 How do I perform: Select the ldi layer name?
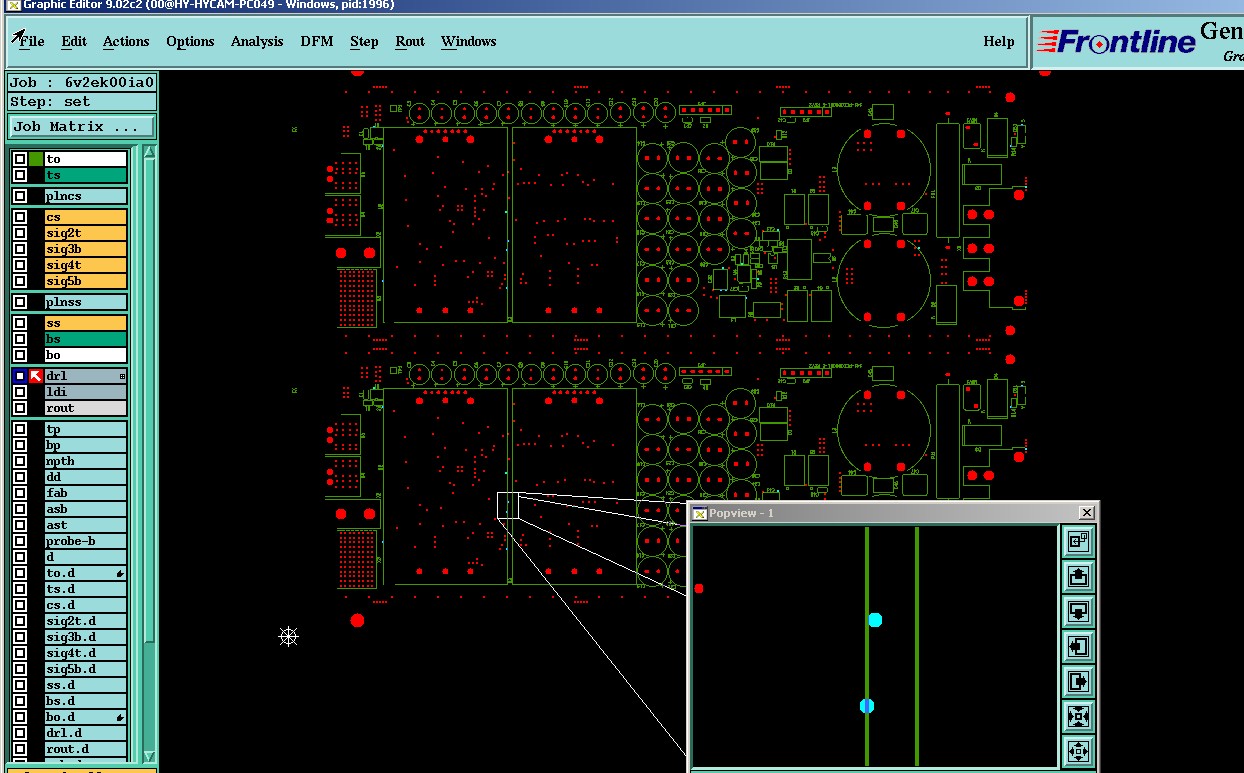tap(86, 392)
